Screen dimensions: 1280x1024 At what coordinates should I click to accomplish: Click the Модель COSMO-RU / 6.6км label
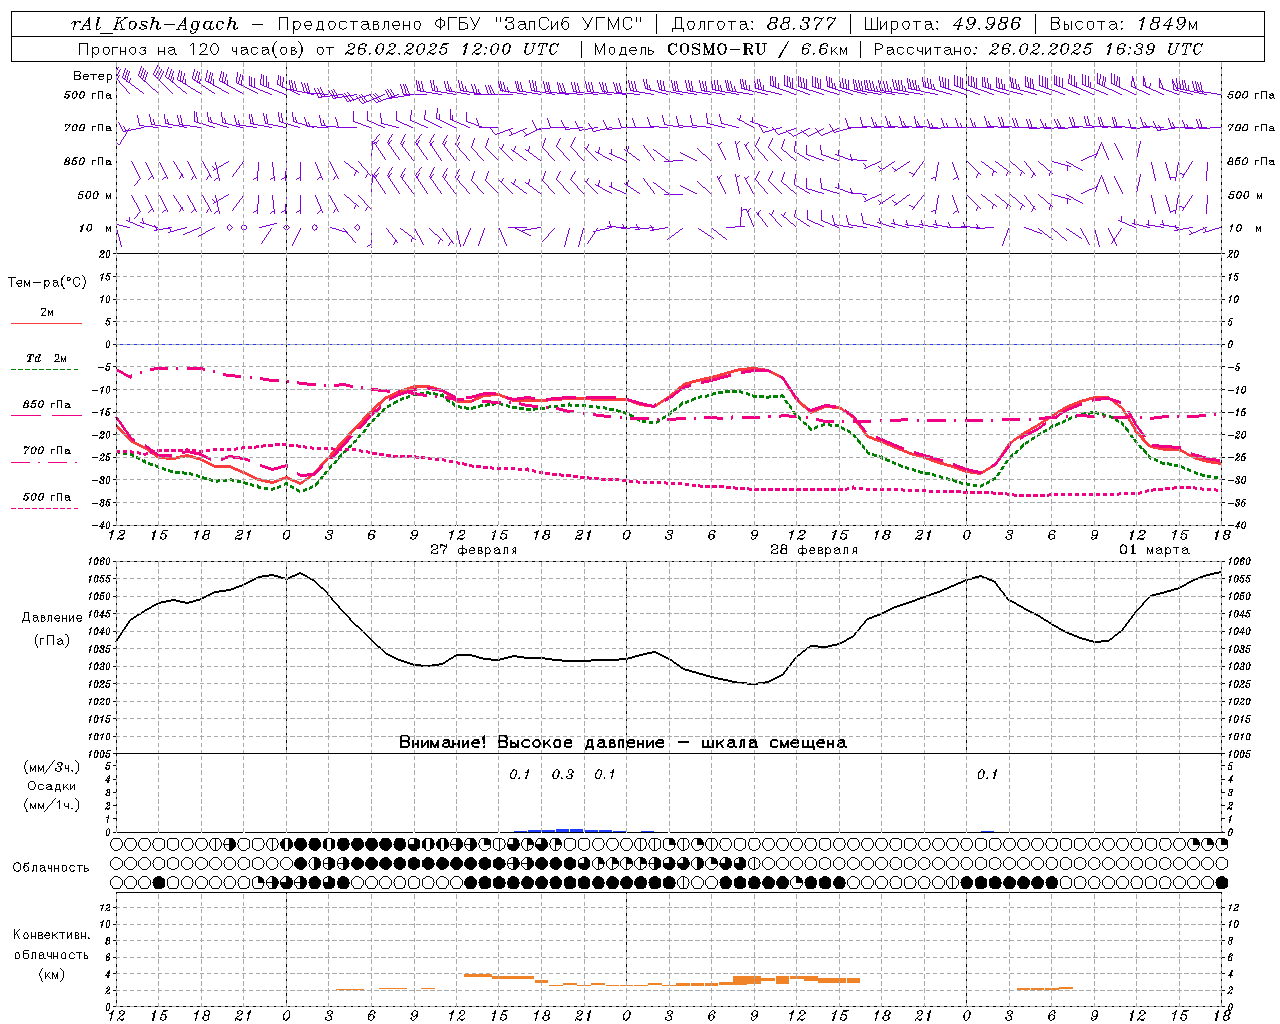720,49
